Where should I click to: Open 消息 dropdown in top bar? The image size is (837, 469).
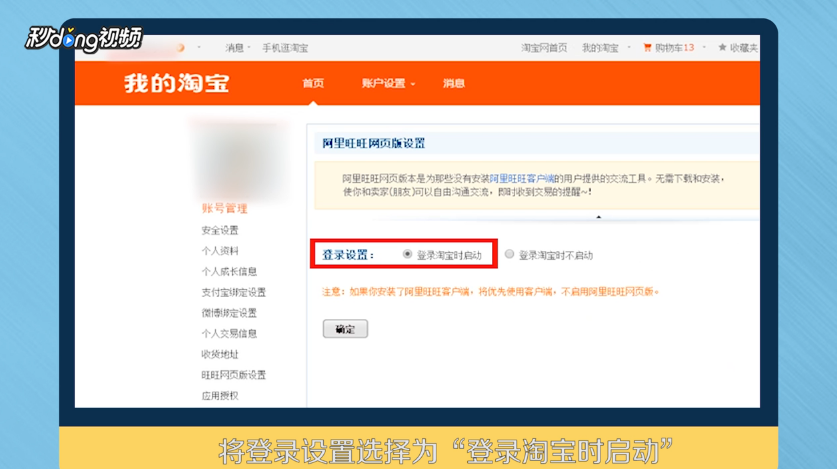237,48
